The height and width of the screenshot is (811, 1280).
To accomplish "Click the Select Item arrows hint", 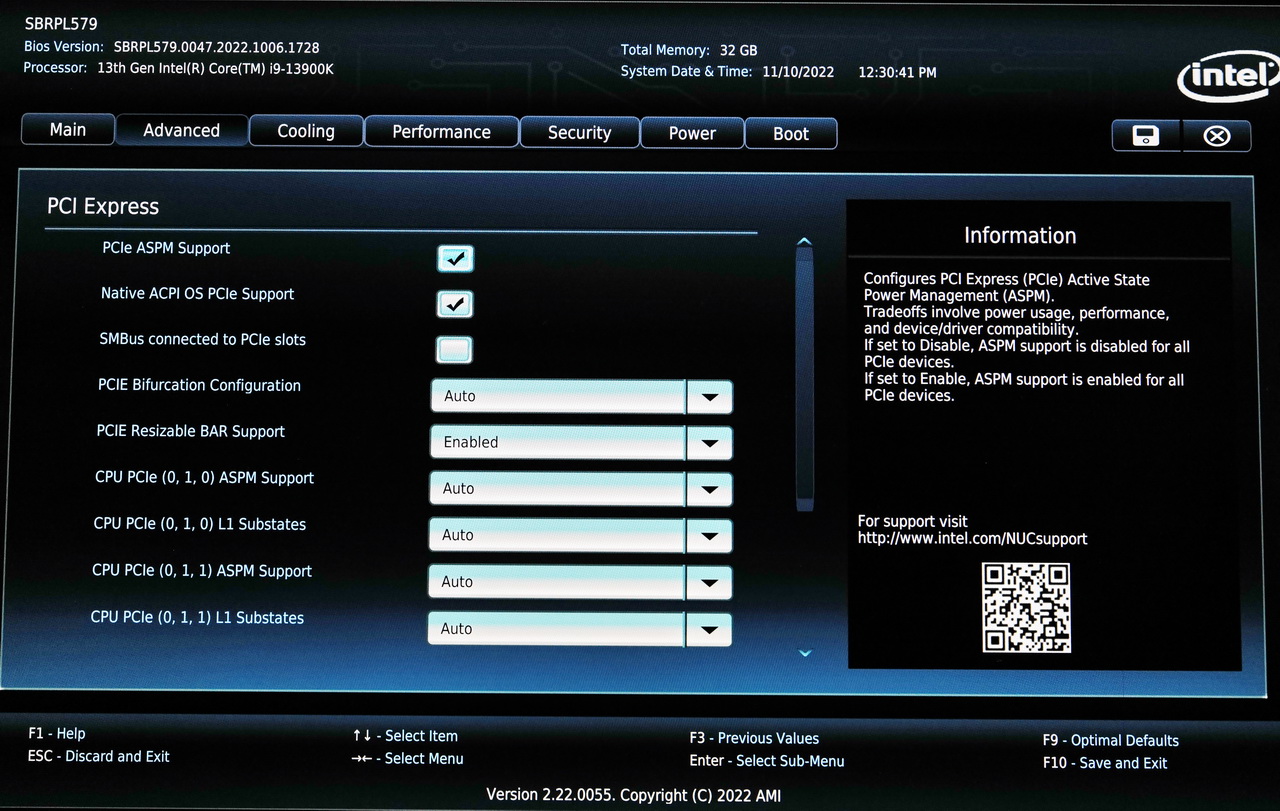I will click(x=405, y=736).
